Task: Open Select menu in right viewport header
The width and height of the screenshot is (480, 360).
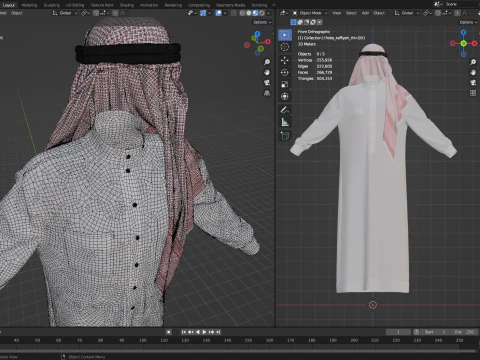Action: pyautogui.click(x=351, y=13)
